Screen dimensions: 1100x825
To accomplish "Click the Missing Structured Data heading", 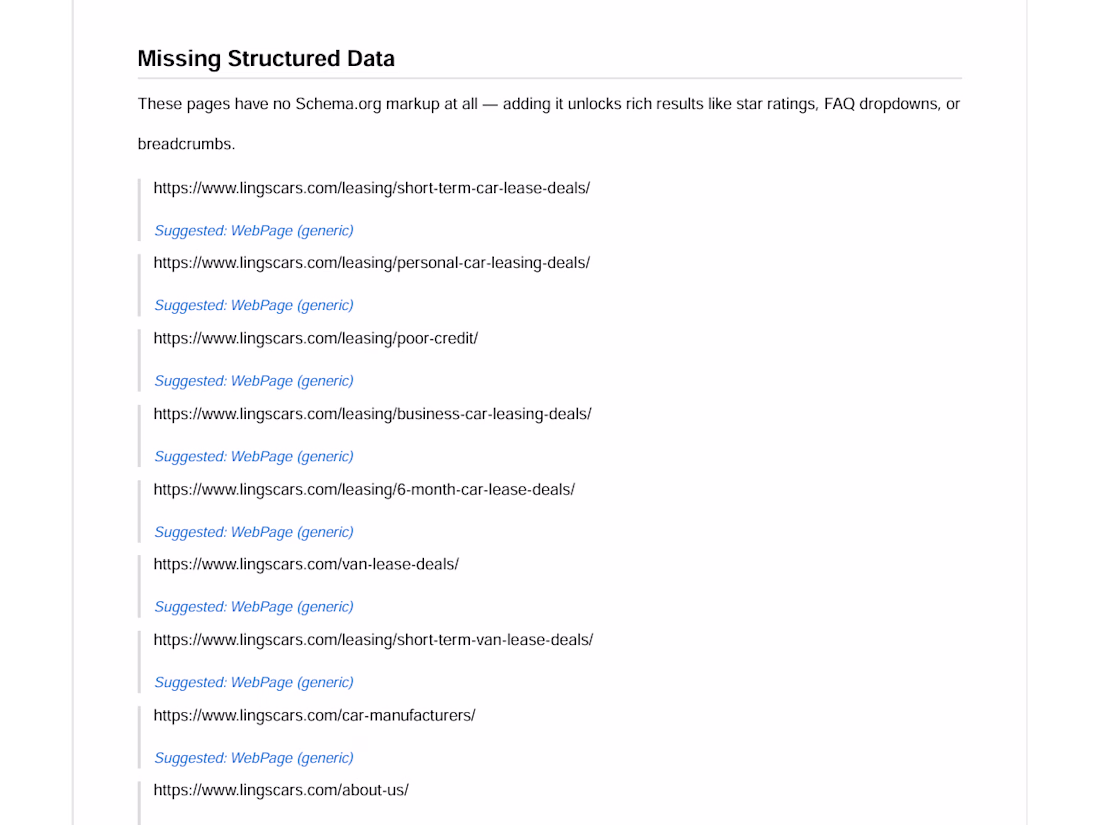I will click(x=266, y=58).
